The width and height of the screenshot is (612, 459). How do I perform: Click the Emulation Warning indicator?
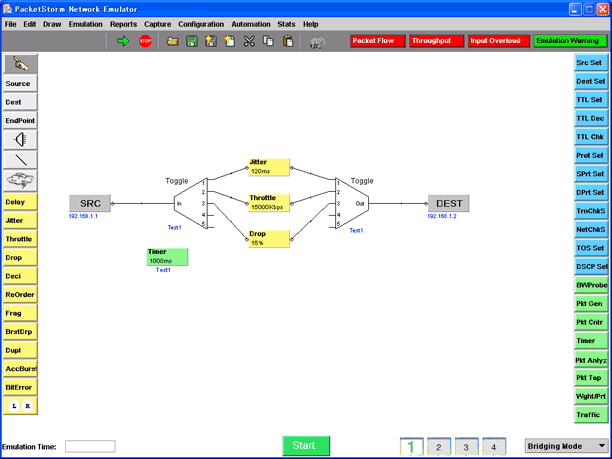point(570,41)
